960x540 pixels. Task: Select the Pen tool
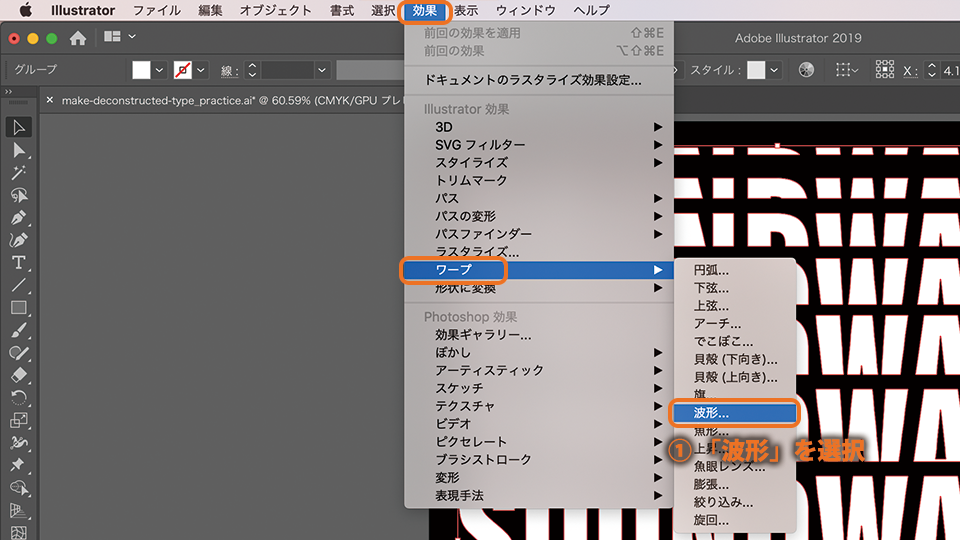(x=18, y=218)
